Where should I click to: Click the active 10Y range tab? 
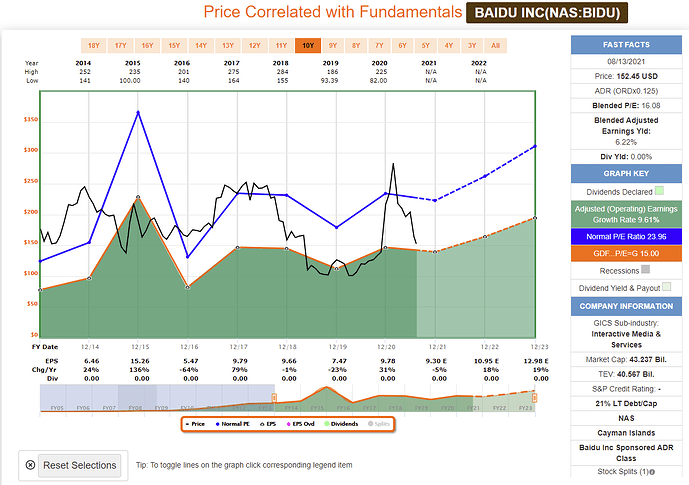308,45
